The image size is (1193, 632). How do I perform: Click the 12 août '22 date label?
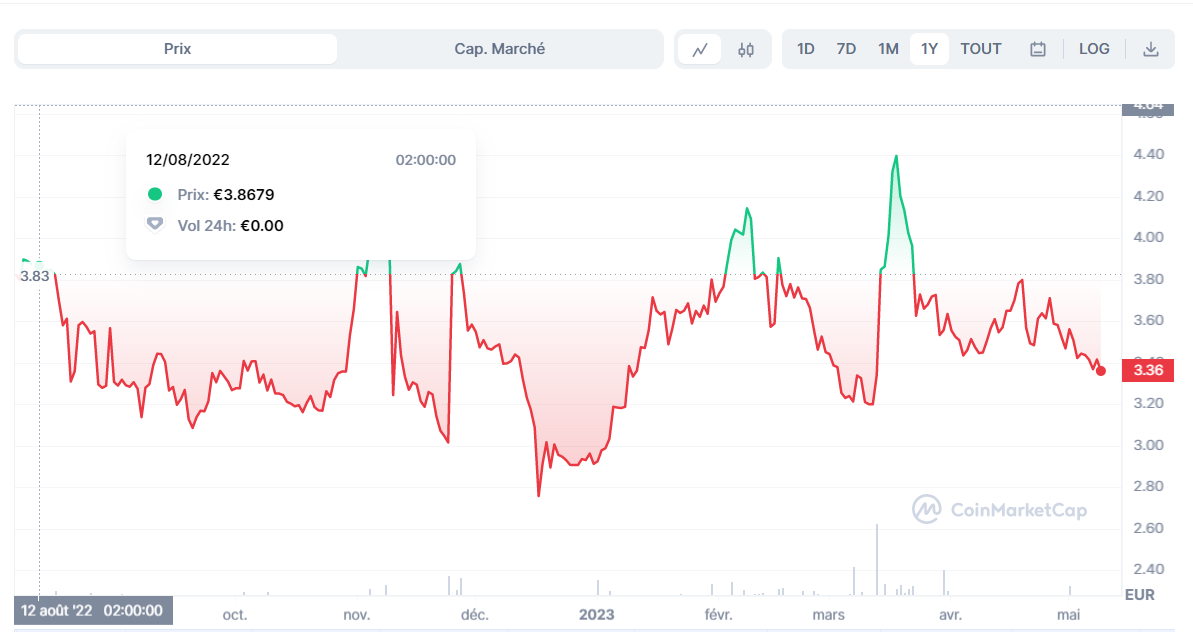[x=93, y=611]
